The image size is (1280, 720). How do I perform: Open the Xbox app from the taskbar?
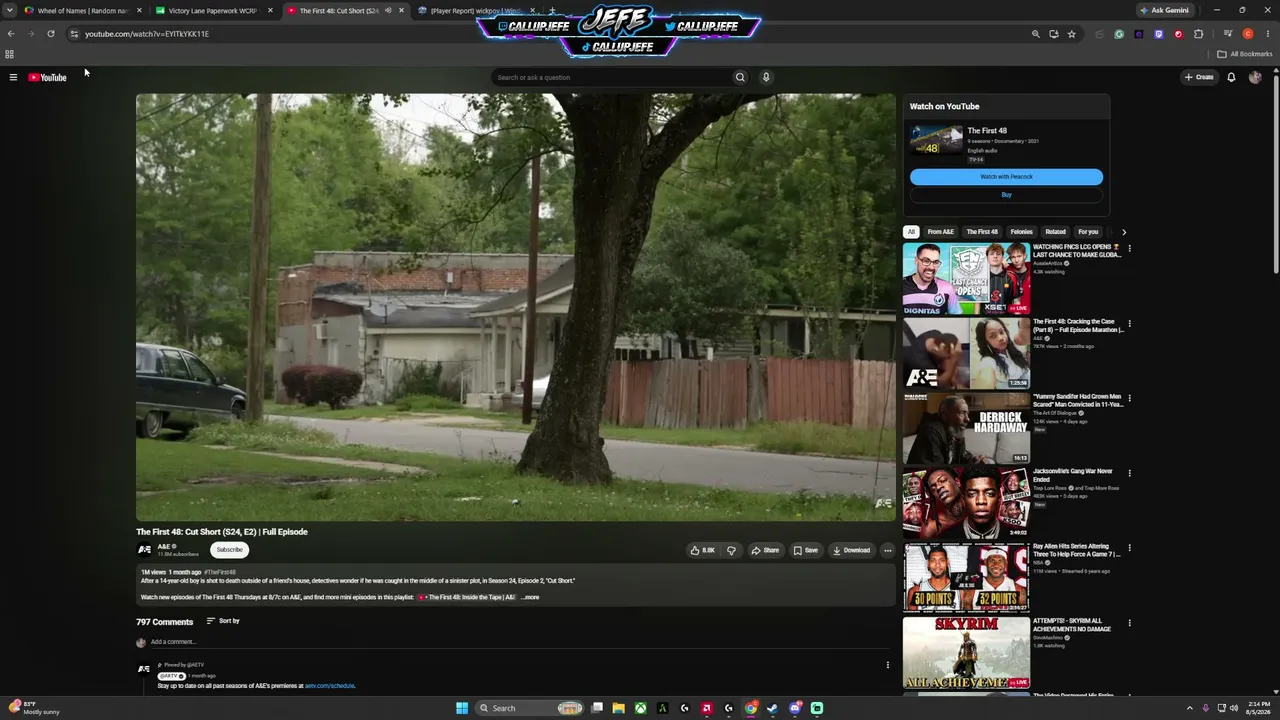click(640, 708)
